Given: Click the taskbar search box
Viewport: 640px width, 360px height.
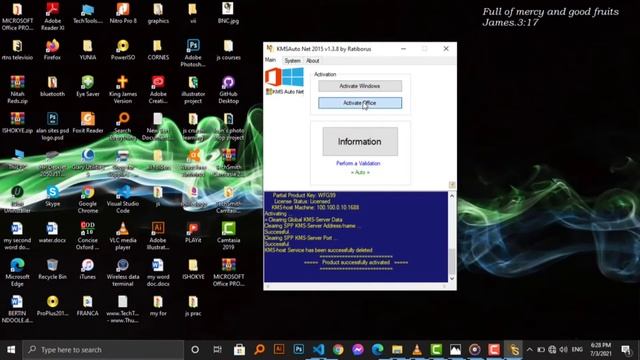Looking at the screenshot, I should (103, 350).
